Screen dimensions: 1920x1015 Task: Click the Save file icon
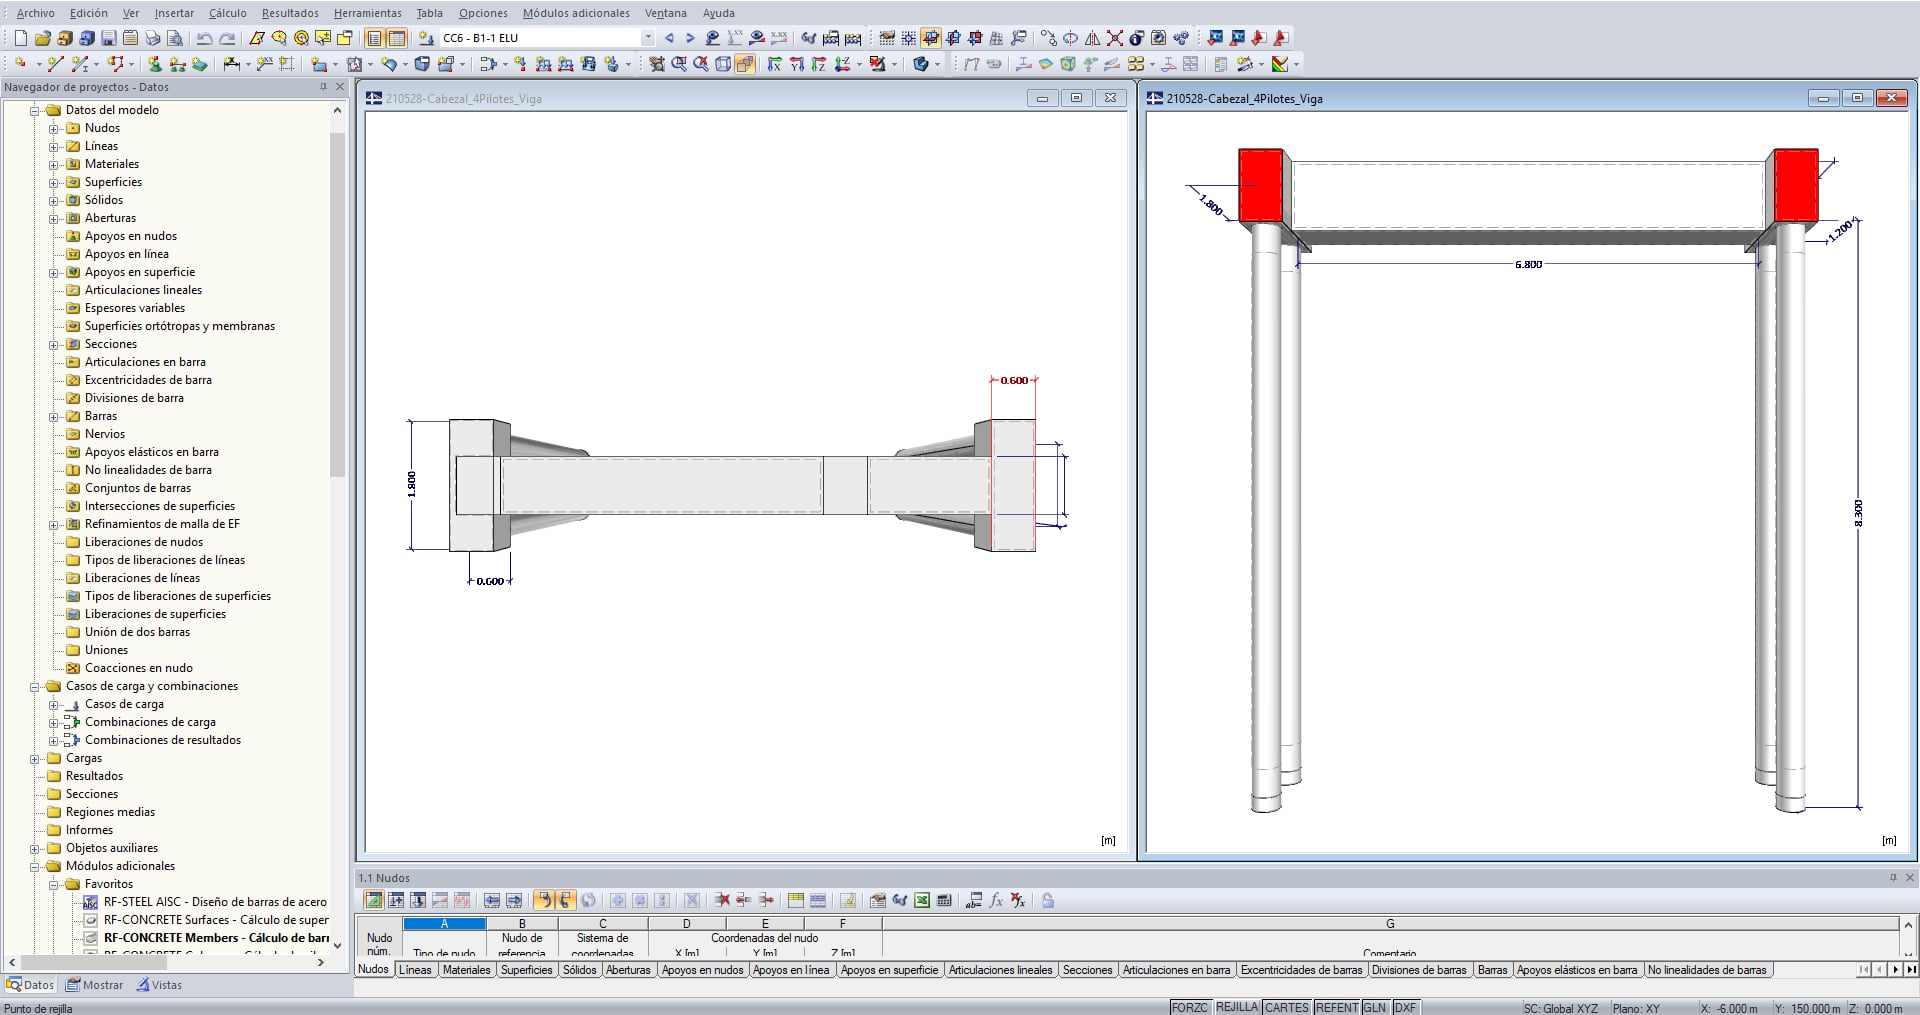pos(108,38)
